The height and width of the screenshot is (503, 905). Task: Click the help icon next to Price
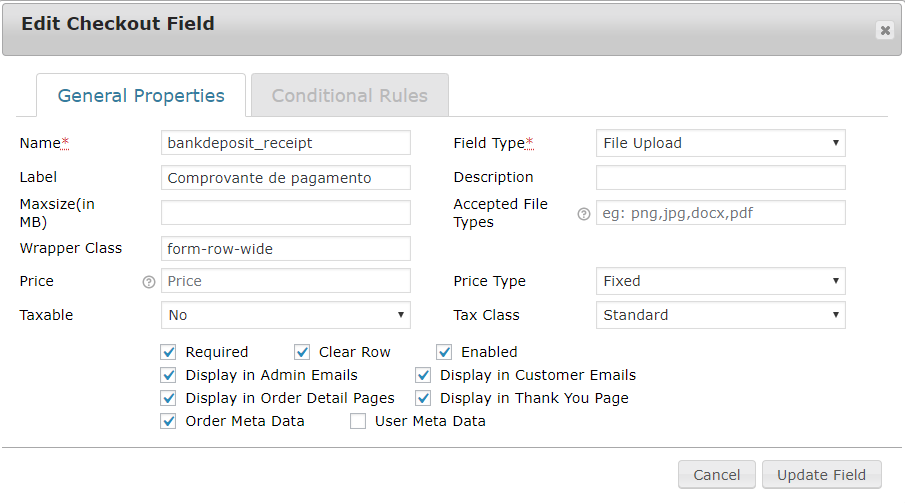149,282
